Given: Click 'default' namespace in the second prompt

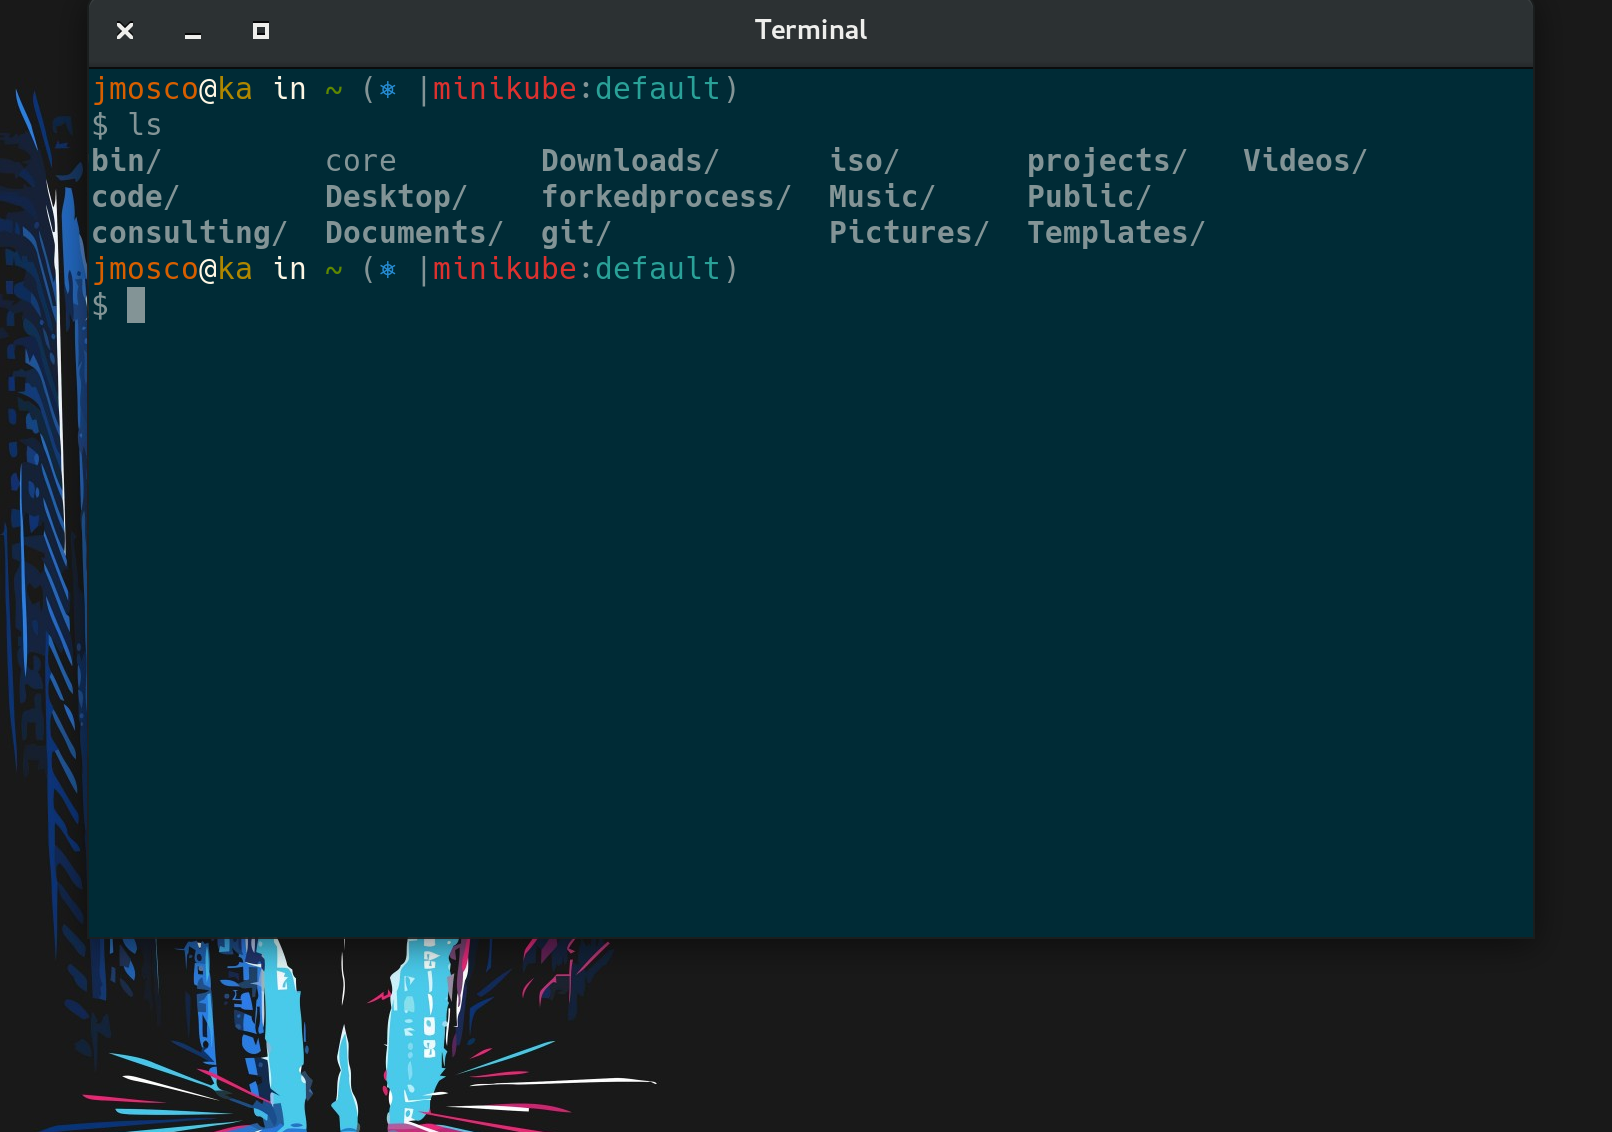Looking at the screenshot, I should click(x=658, y=269).
